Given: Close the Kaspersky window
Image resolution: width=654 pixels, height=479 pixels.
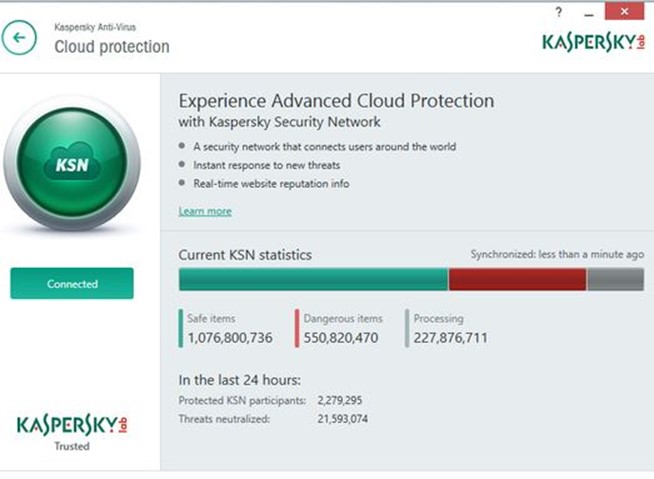Looking at the screenshot, I should (x=624, y=11).
